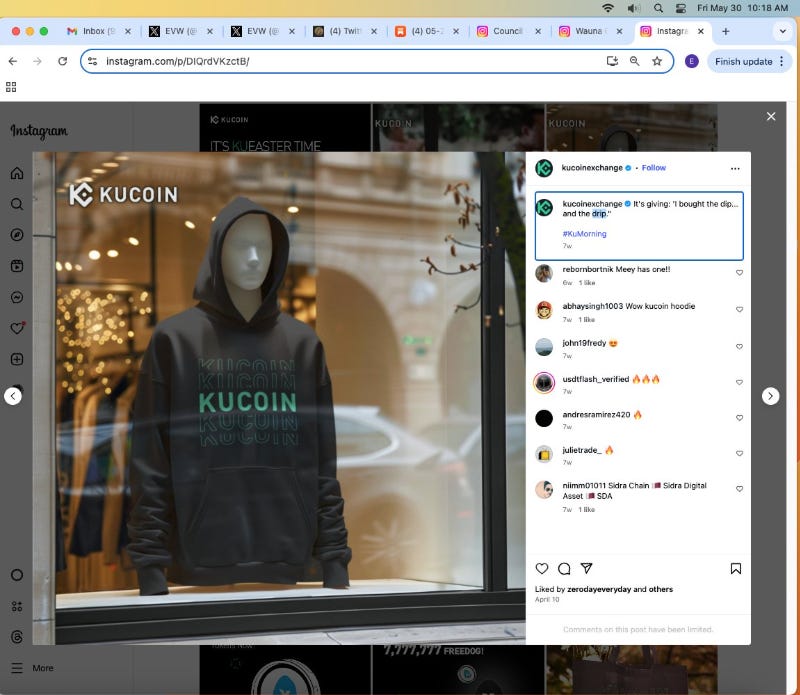
Task: Open Explore compass icon in sidebar
Action: 17,235
